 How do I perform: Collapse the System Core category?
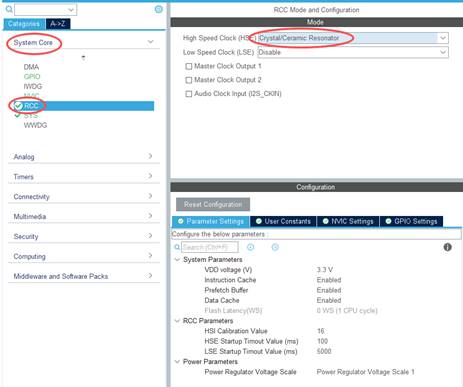tap(150, 42)
